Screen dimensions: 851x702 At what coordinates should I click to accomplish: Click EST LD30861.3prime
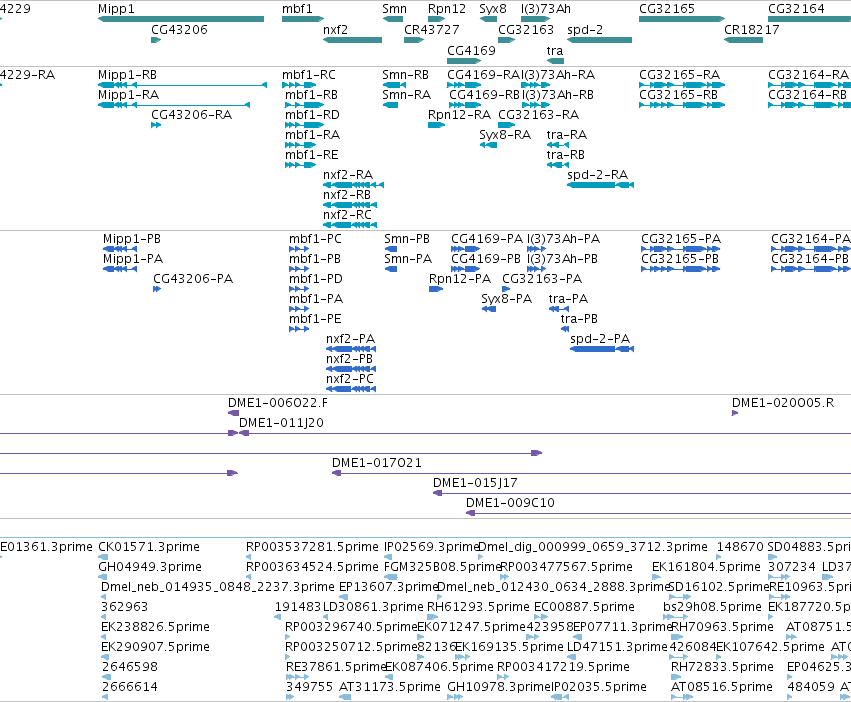[373, 606]
